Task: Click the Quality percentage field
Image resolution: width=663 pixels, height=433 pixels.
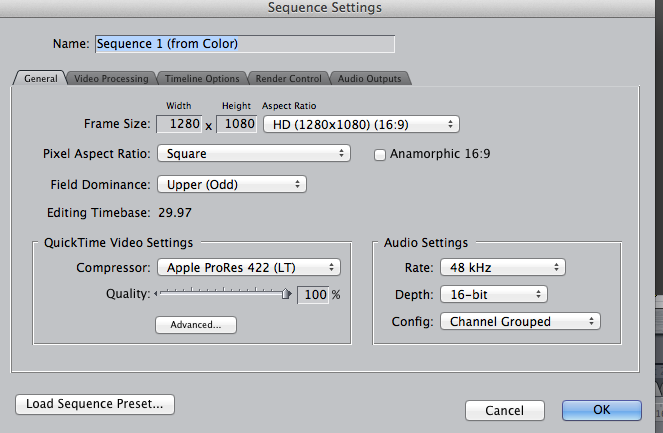Action: click(x=312, y=295)
